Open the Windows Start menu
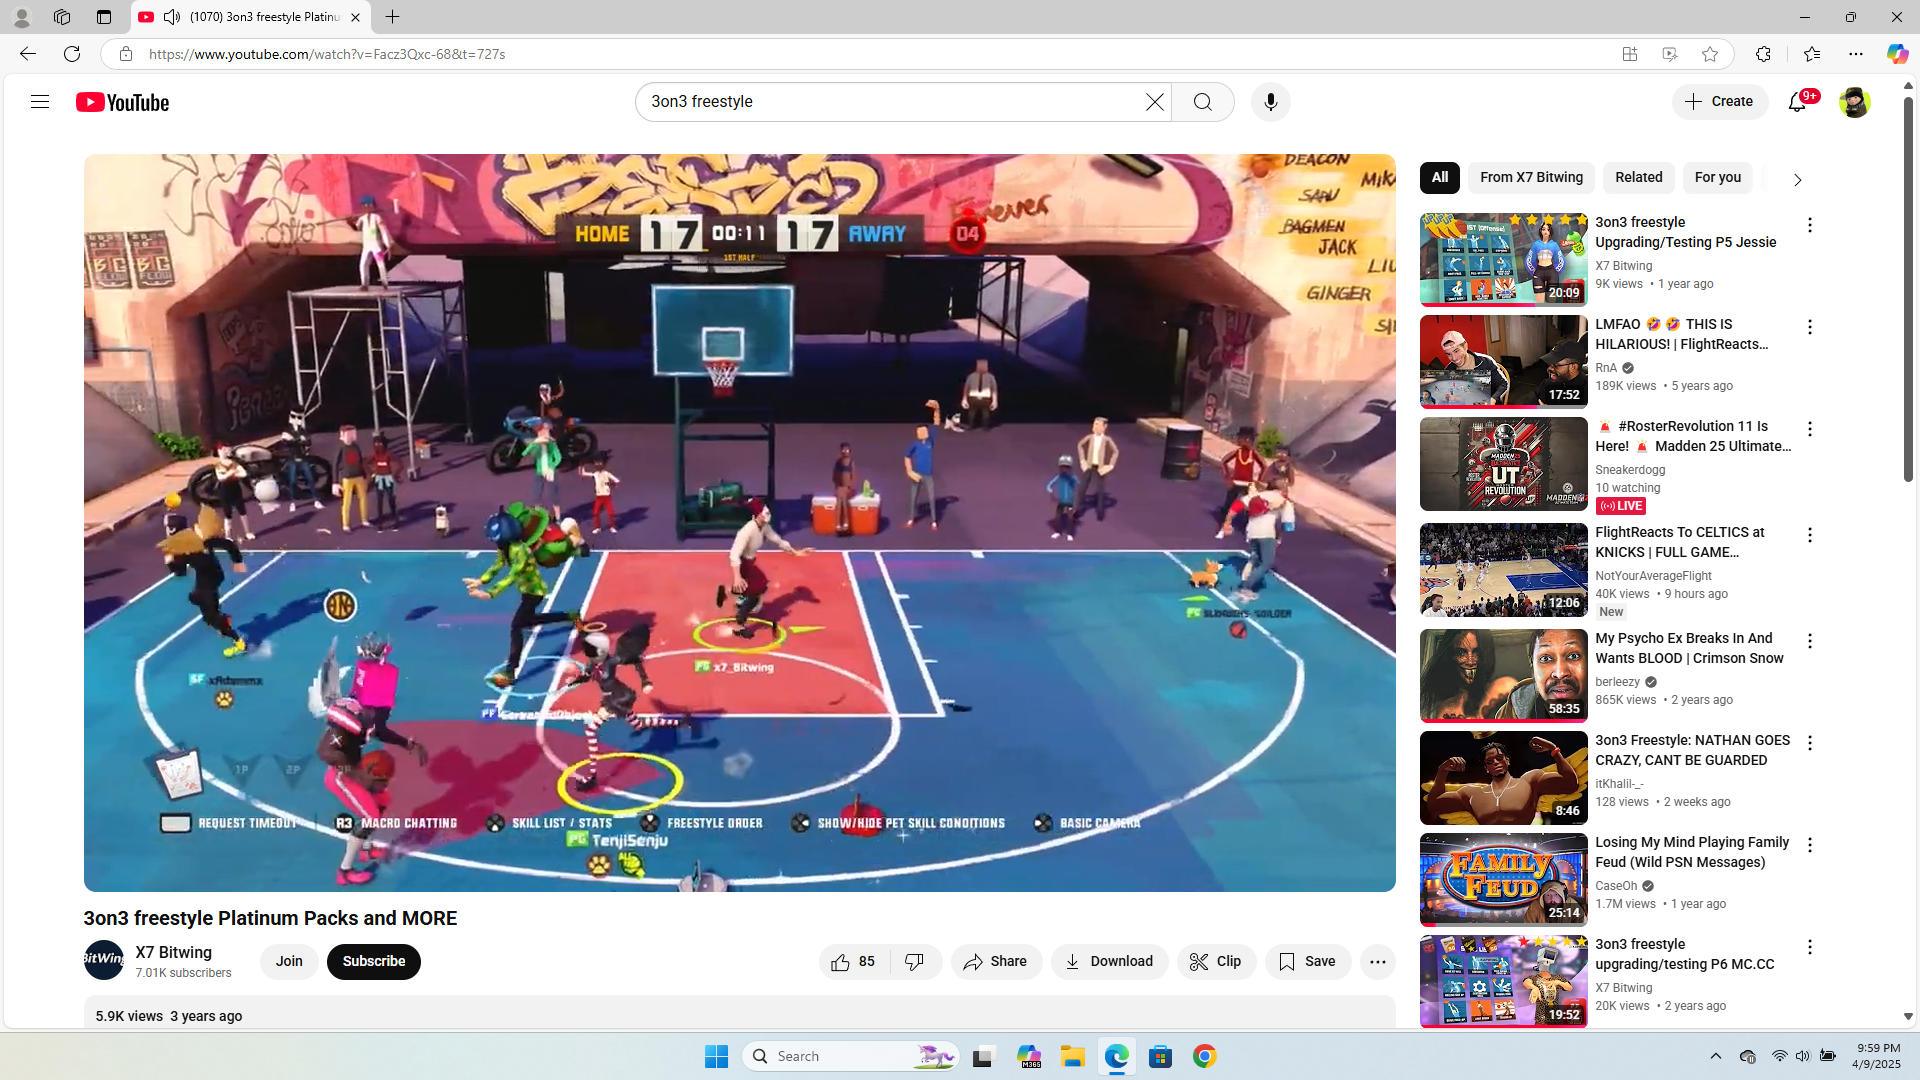1920x1080 pixels. pyautogui.click(x=716, y=1056)
